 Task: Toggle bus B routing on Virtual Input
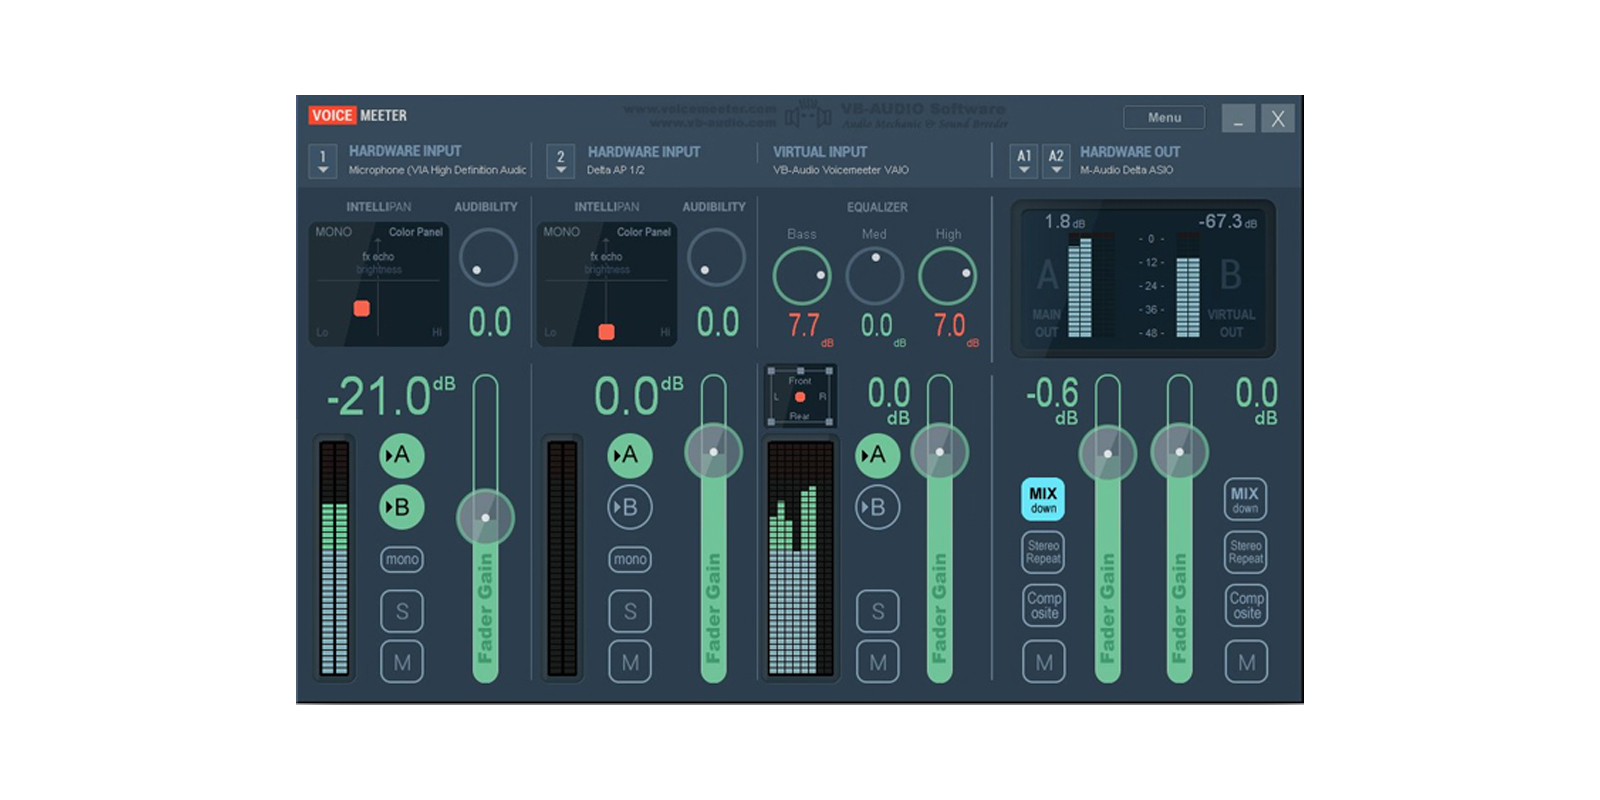[878, 507]
